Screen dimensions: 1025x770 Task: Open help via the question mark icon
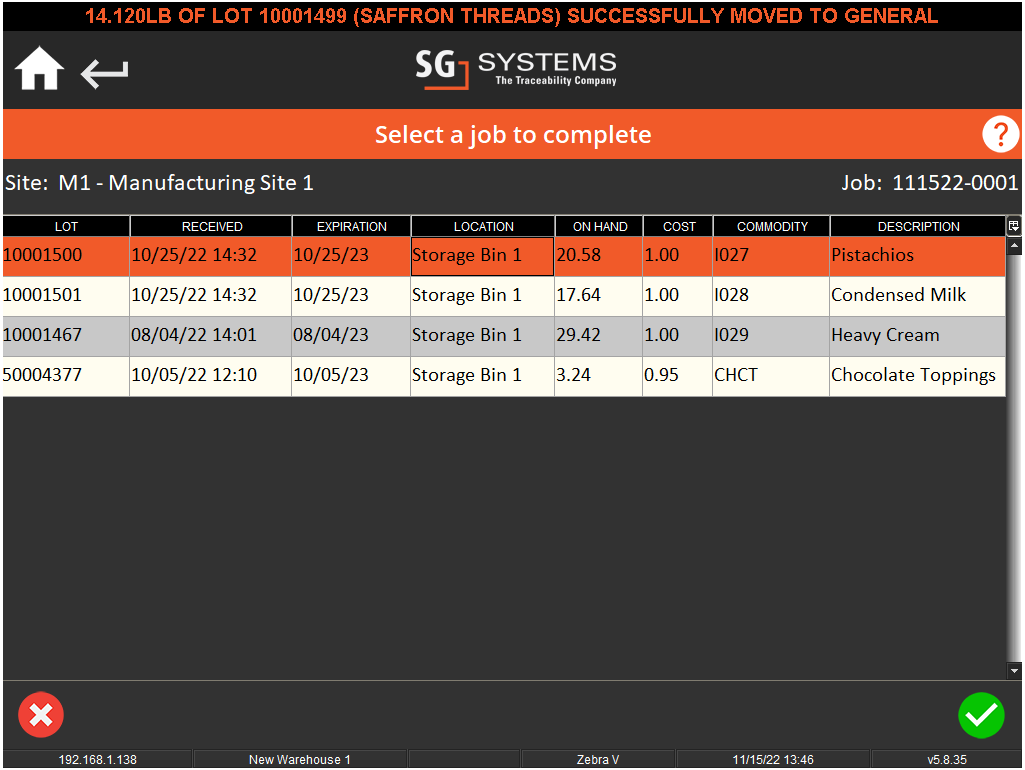tap(1000, 133)
